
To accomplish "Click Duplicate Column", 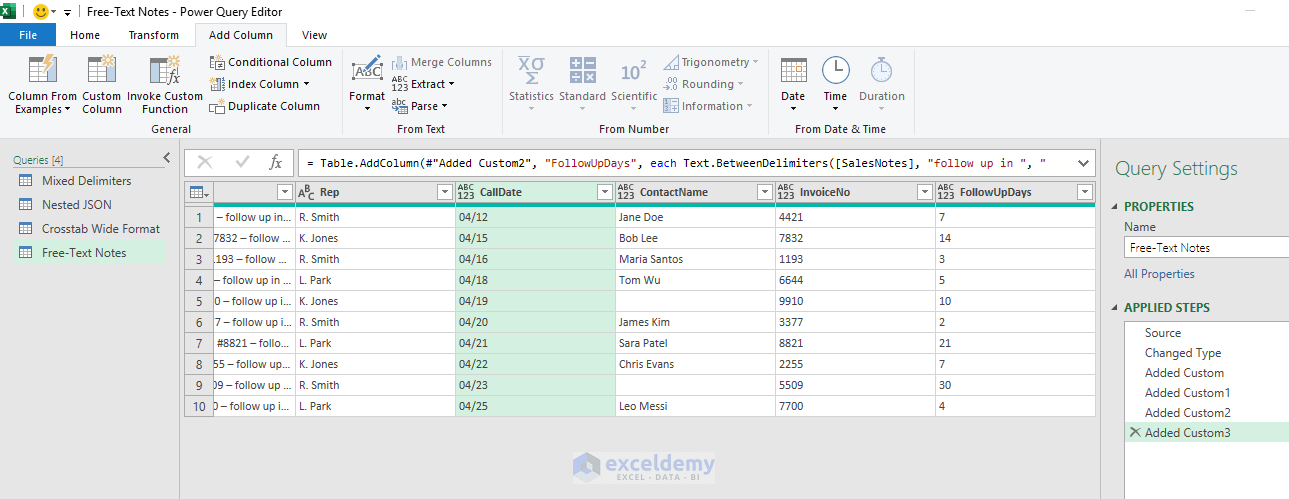I will coord(265,106).
